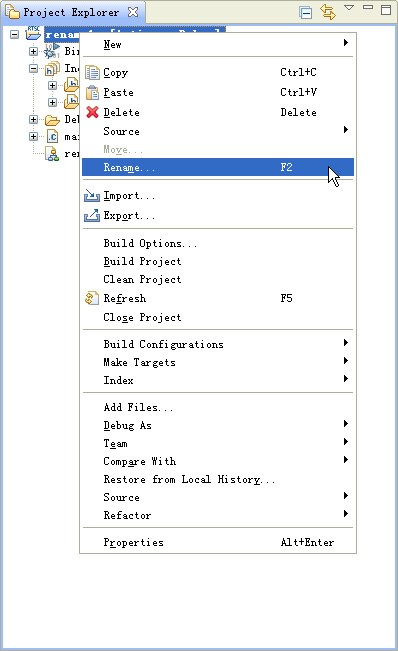
Task: Click the Collapse All icon in Project Explorer toolbar
Action: click(306, 12)
